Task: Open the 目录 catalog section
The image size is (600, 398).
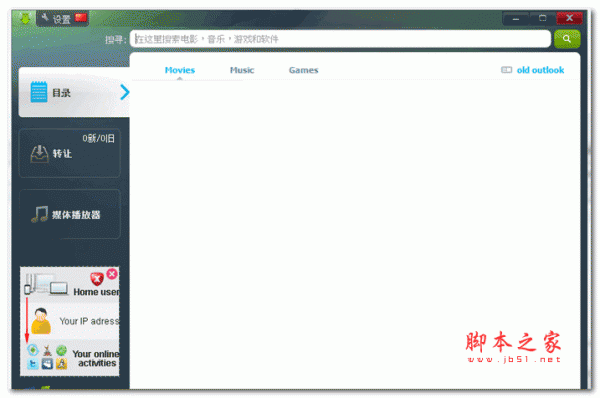Action: tap(74, 92)
